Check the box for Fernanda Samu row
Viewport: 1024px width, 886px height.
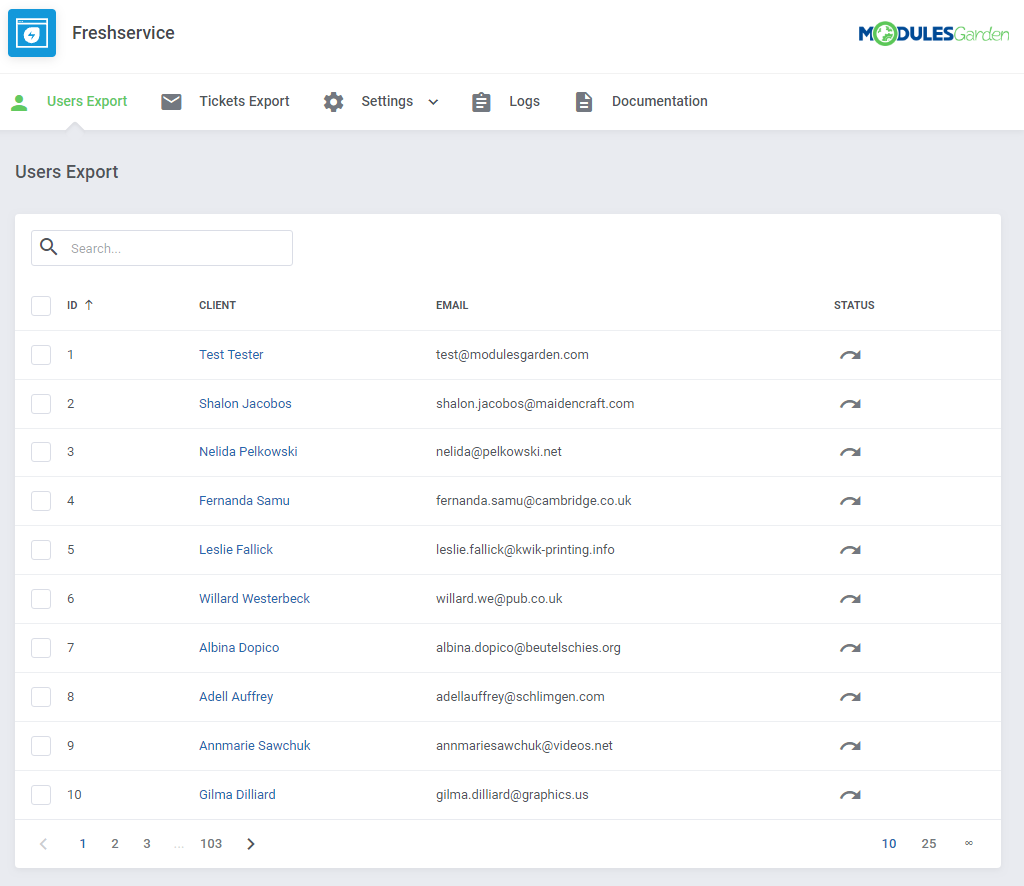pos(41,501)
